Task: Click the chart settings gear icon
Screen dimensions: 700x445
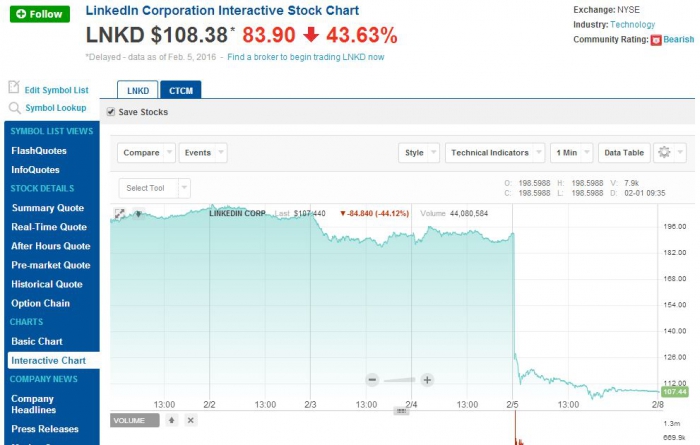Action: coord(664,153)
